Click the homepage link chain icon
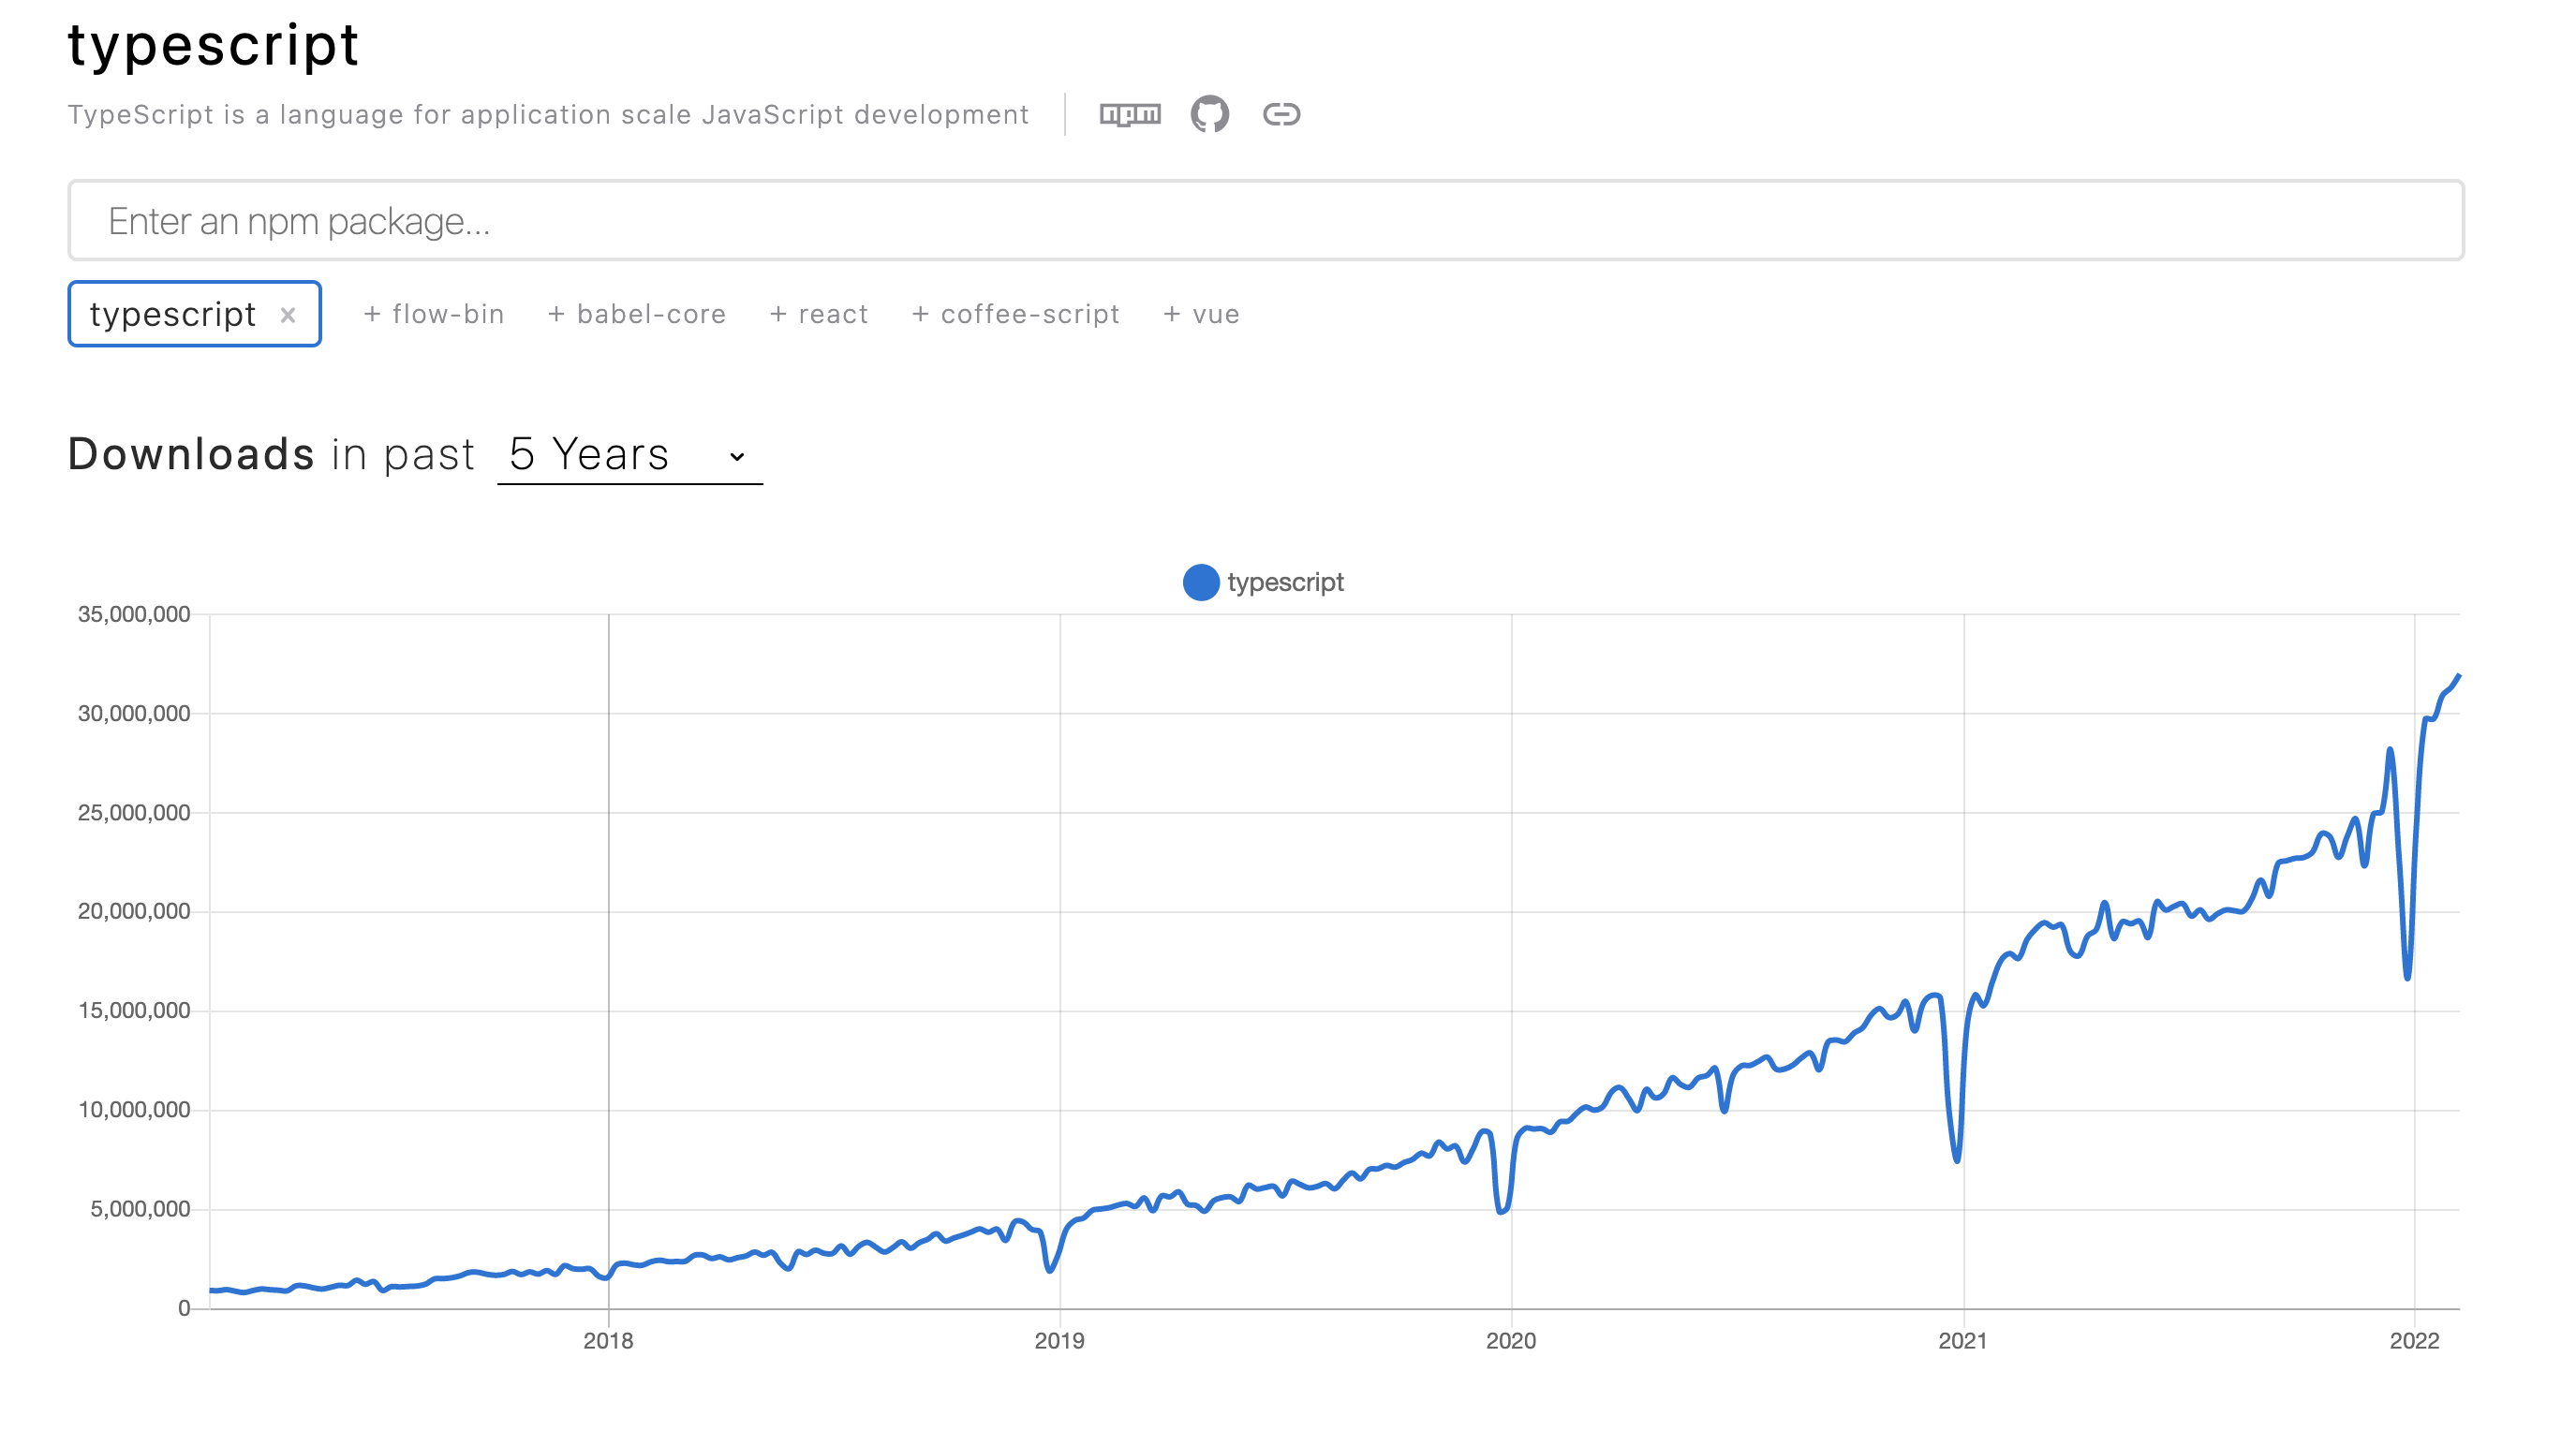Image resolution: width=2576 pixels, height=1431 pixels. pyautogui.click(x=1281, y=114)
